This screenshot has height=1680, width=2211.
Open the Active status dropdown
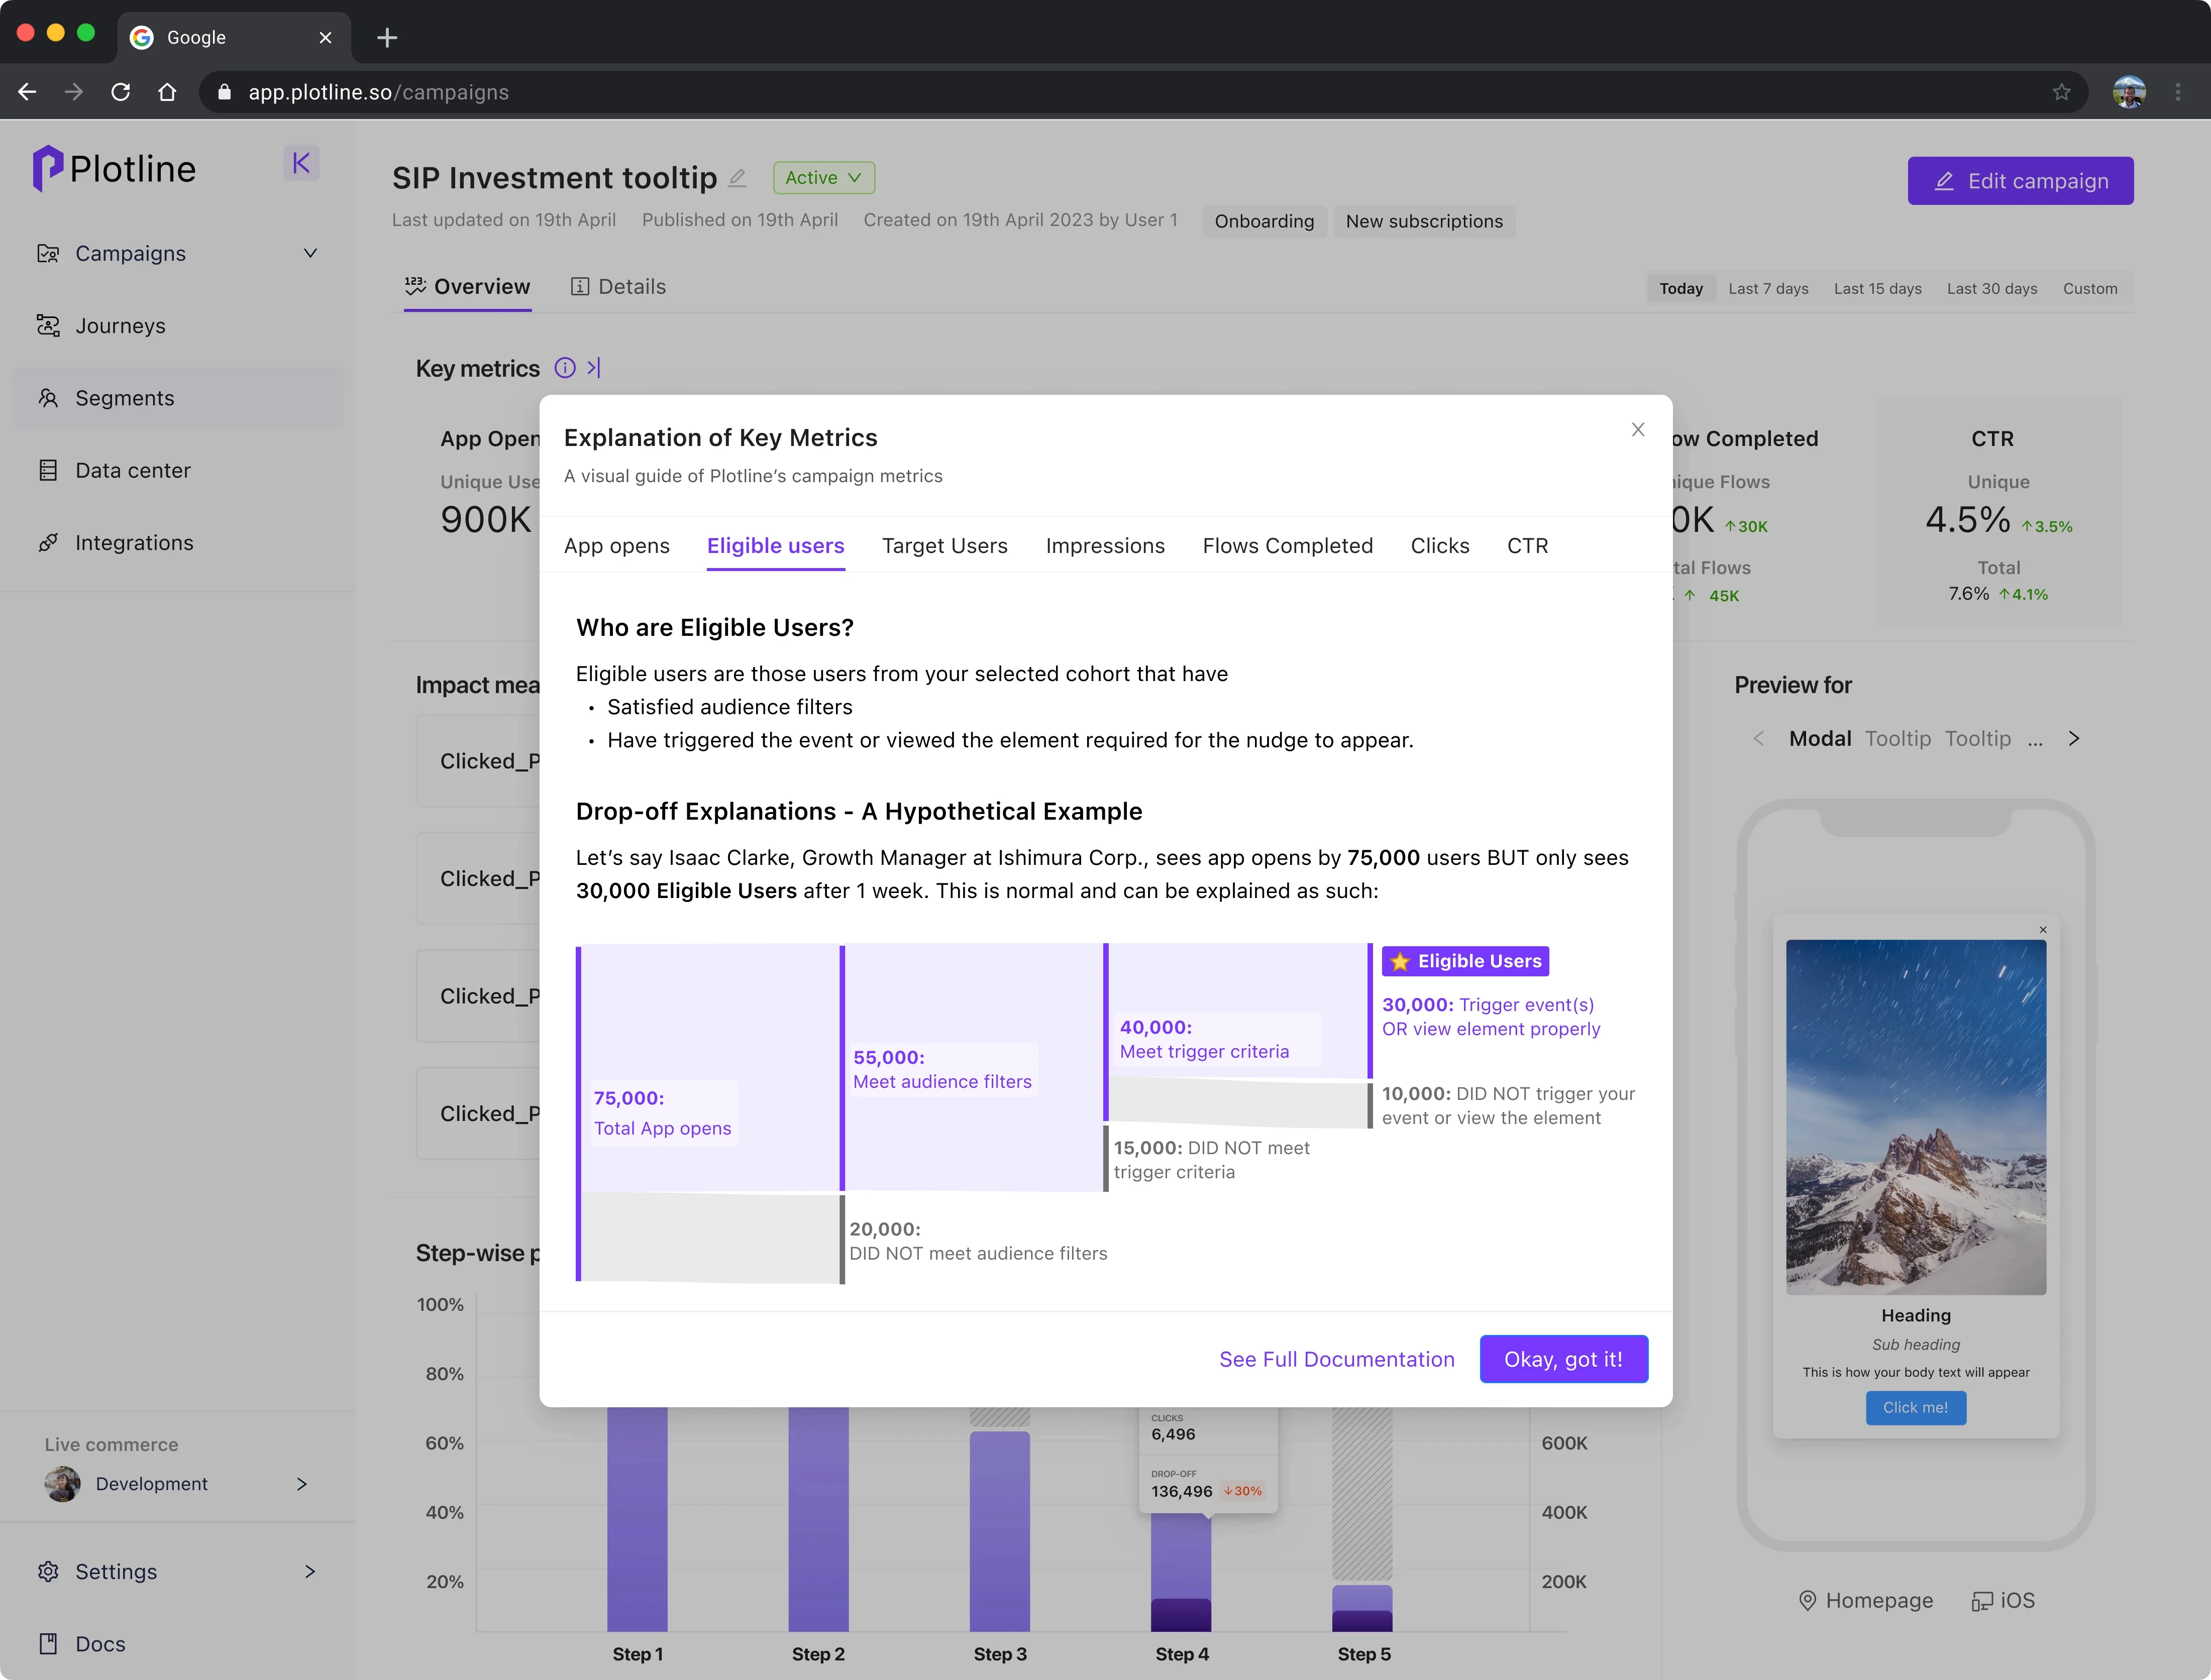(823, 178)
